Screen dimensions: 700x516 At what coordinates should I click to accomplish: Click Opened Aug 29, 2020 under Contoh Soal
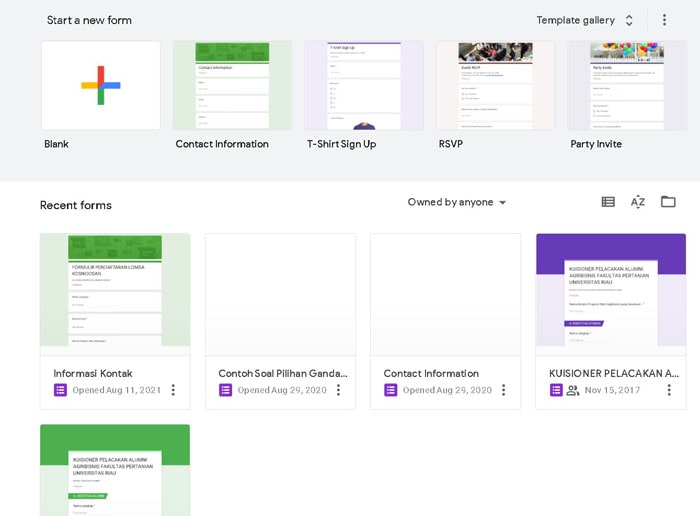click(x=282, y=390)
